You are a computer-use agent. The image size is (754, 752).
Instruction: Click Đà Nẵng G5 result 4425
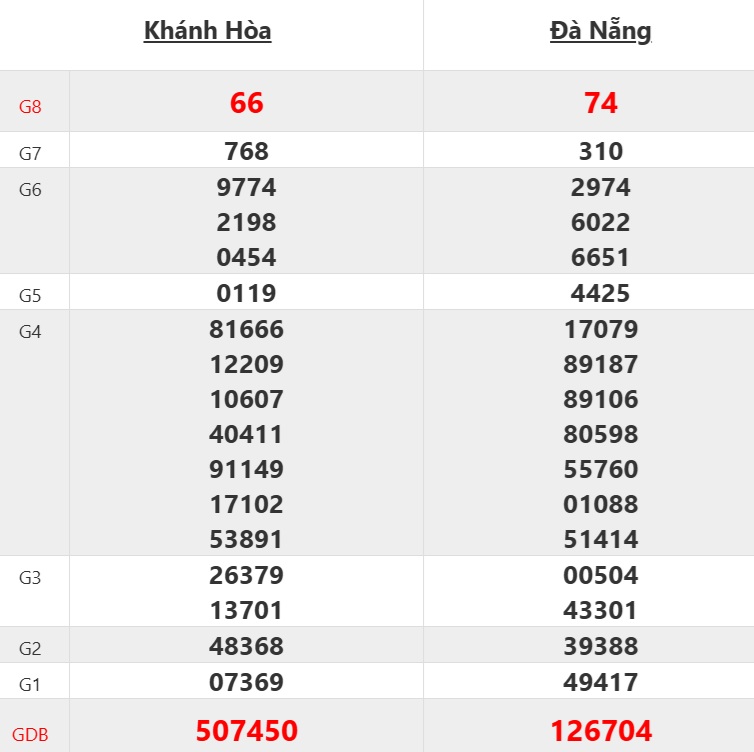601,293
